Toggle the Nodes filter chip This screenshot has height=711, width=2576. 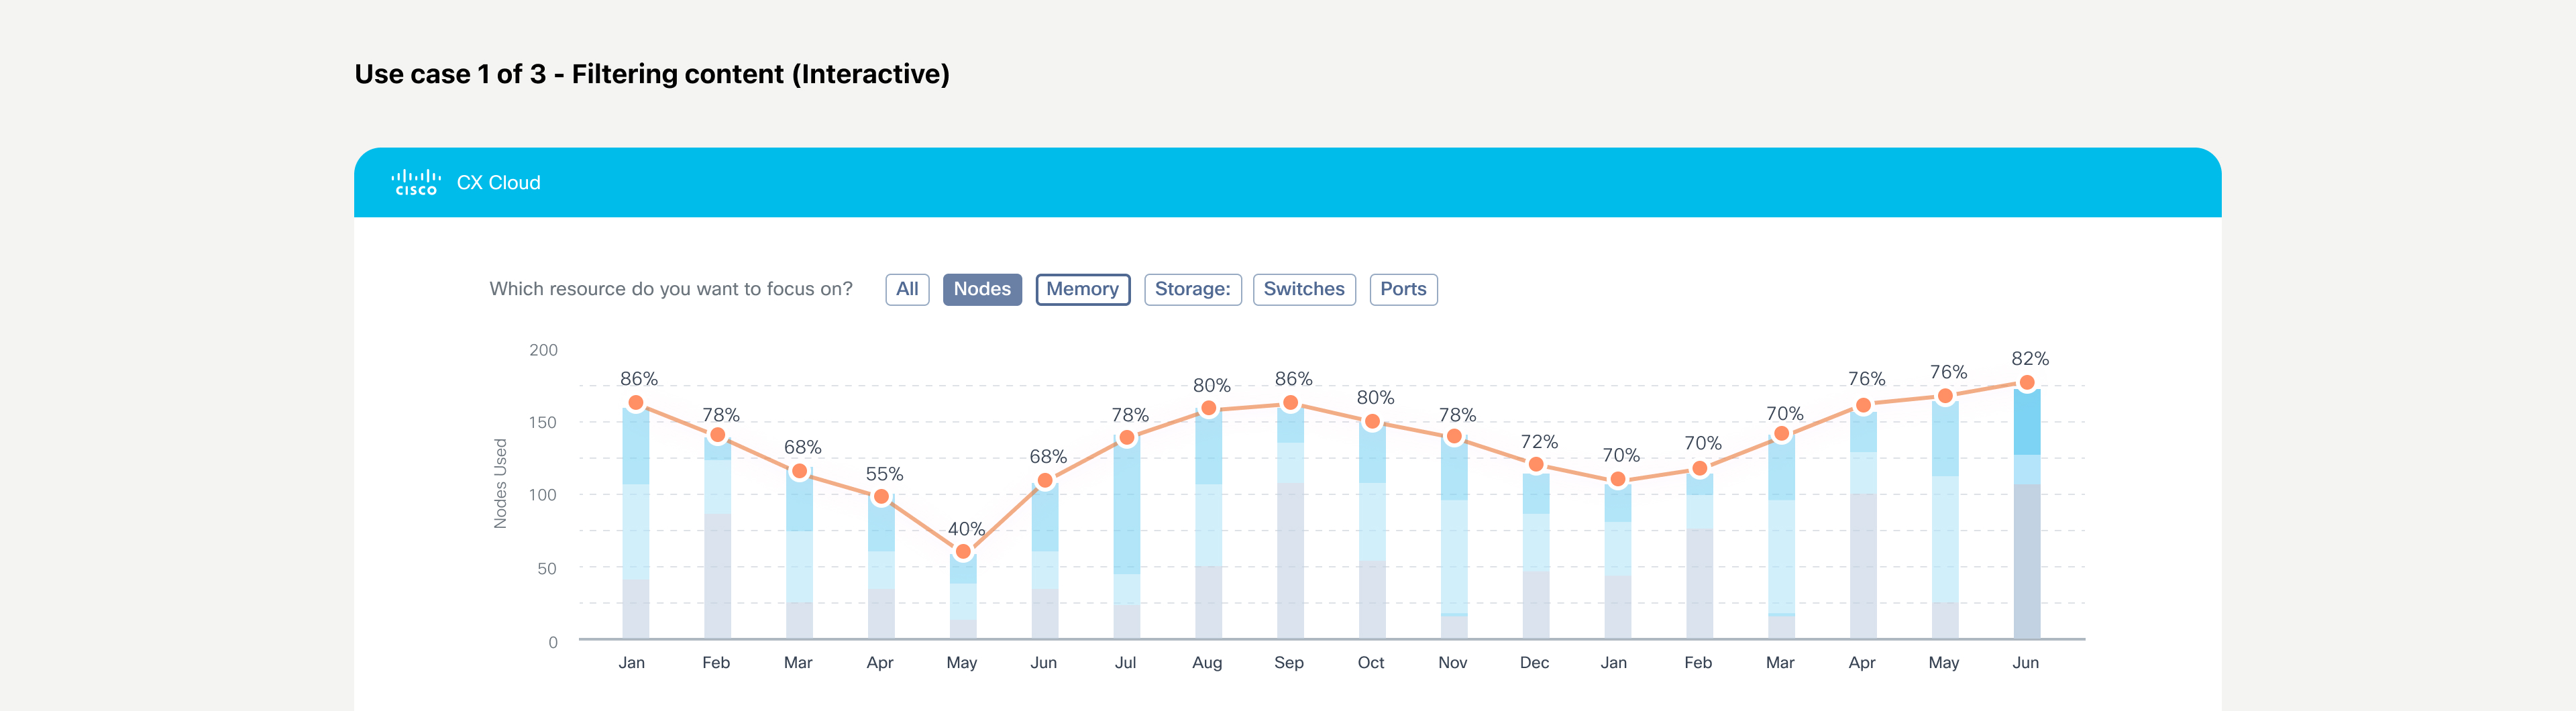[x=981, y=289]
